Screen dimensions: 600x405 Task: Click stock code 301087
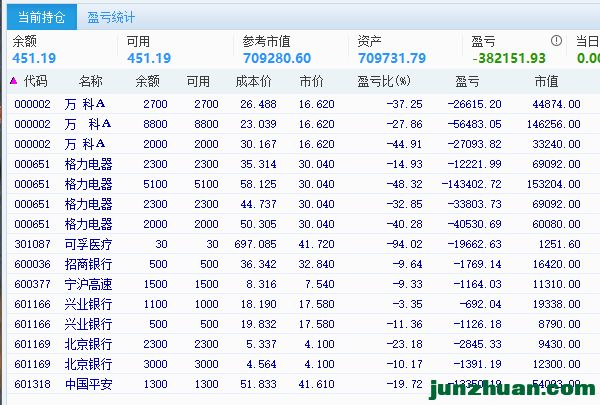pos(32,244)
